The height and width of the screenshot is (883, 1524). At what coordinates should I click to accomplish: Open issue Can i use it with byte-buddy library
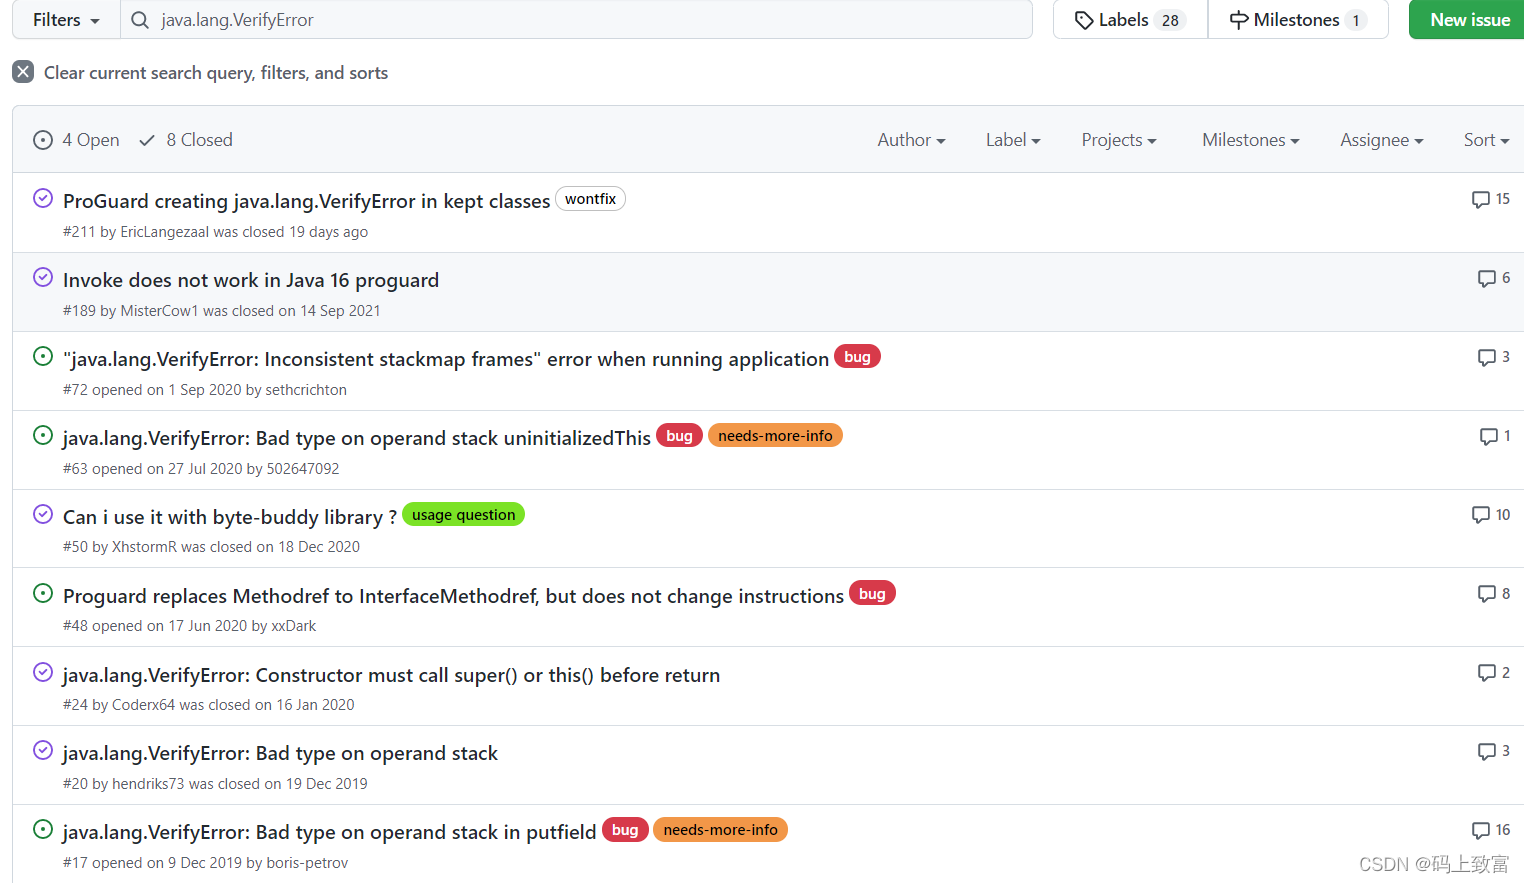click(x=230, y=517)
